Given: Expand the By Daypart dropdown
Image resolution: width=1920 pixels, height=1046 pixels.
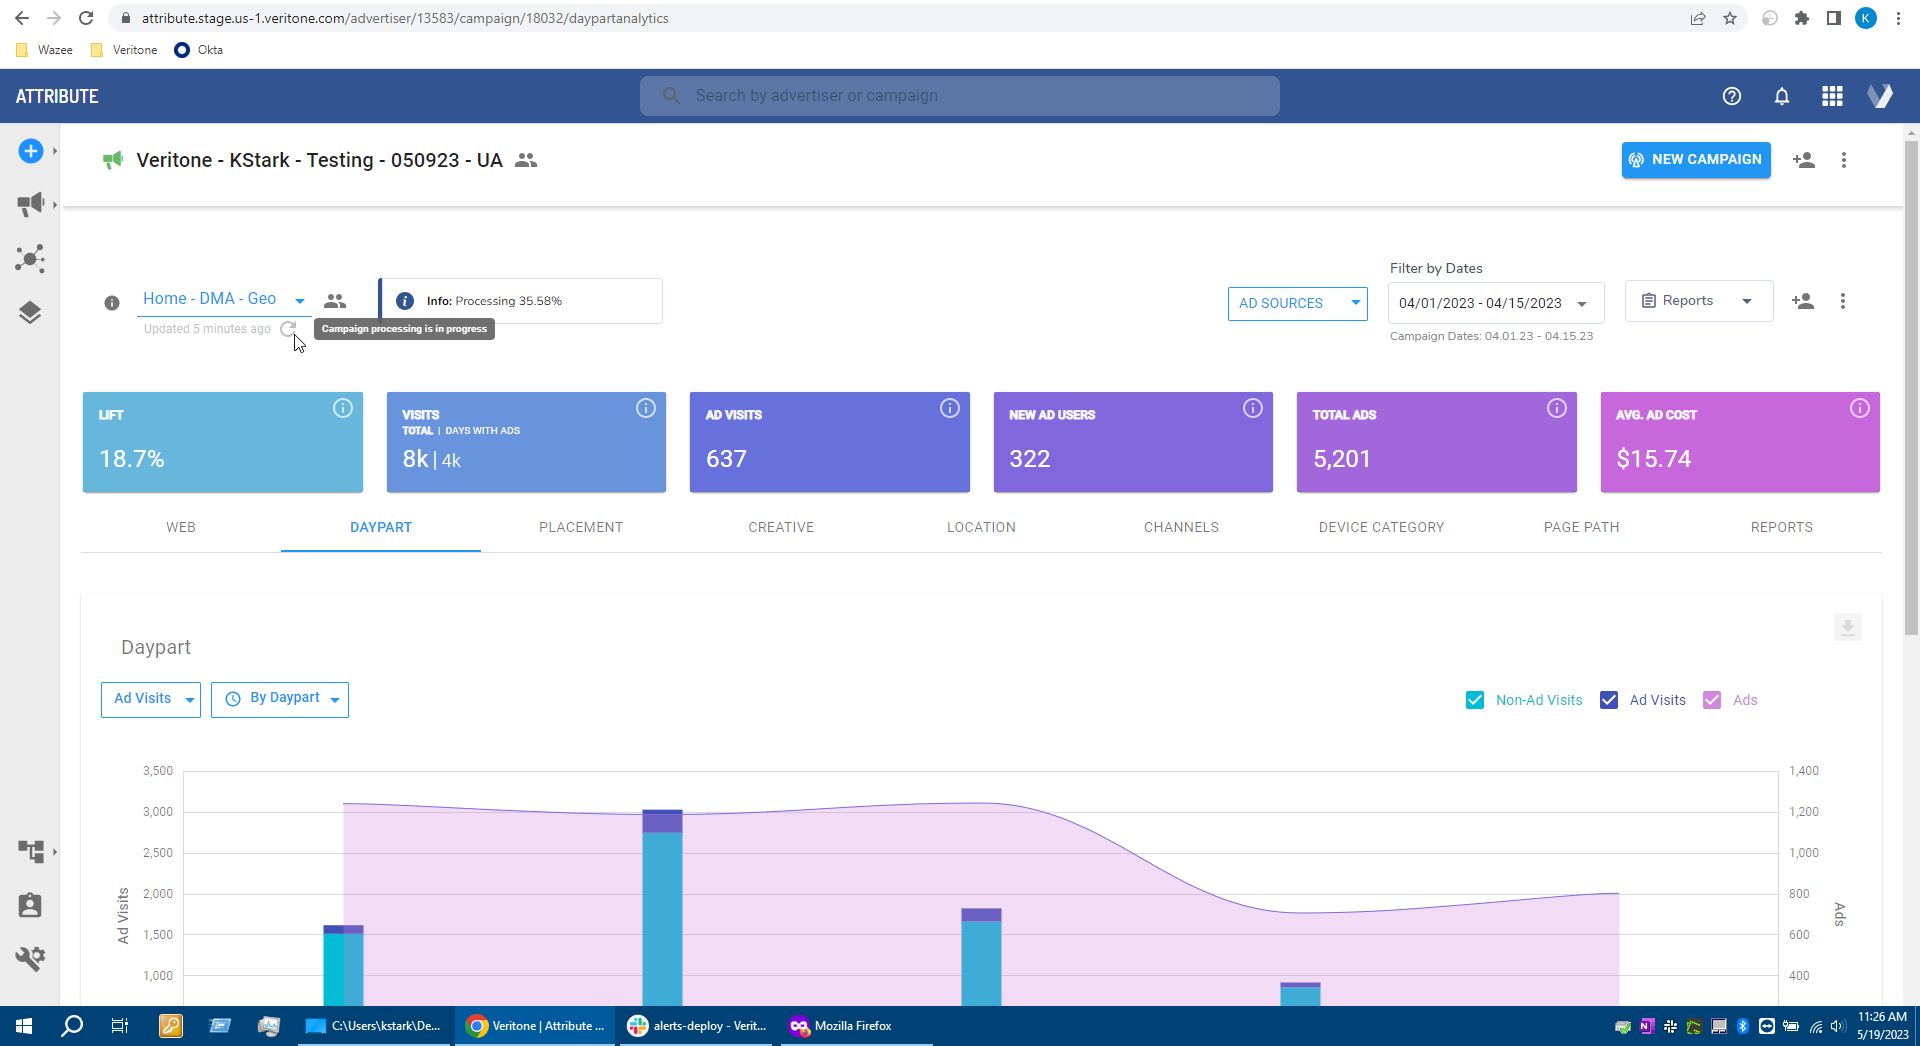Looking at the screenshot, I should pos(280,699).
